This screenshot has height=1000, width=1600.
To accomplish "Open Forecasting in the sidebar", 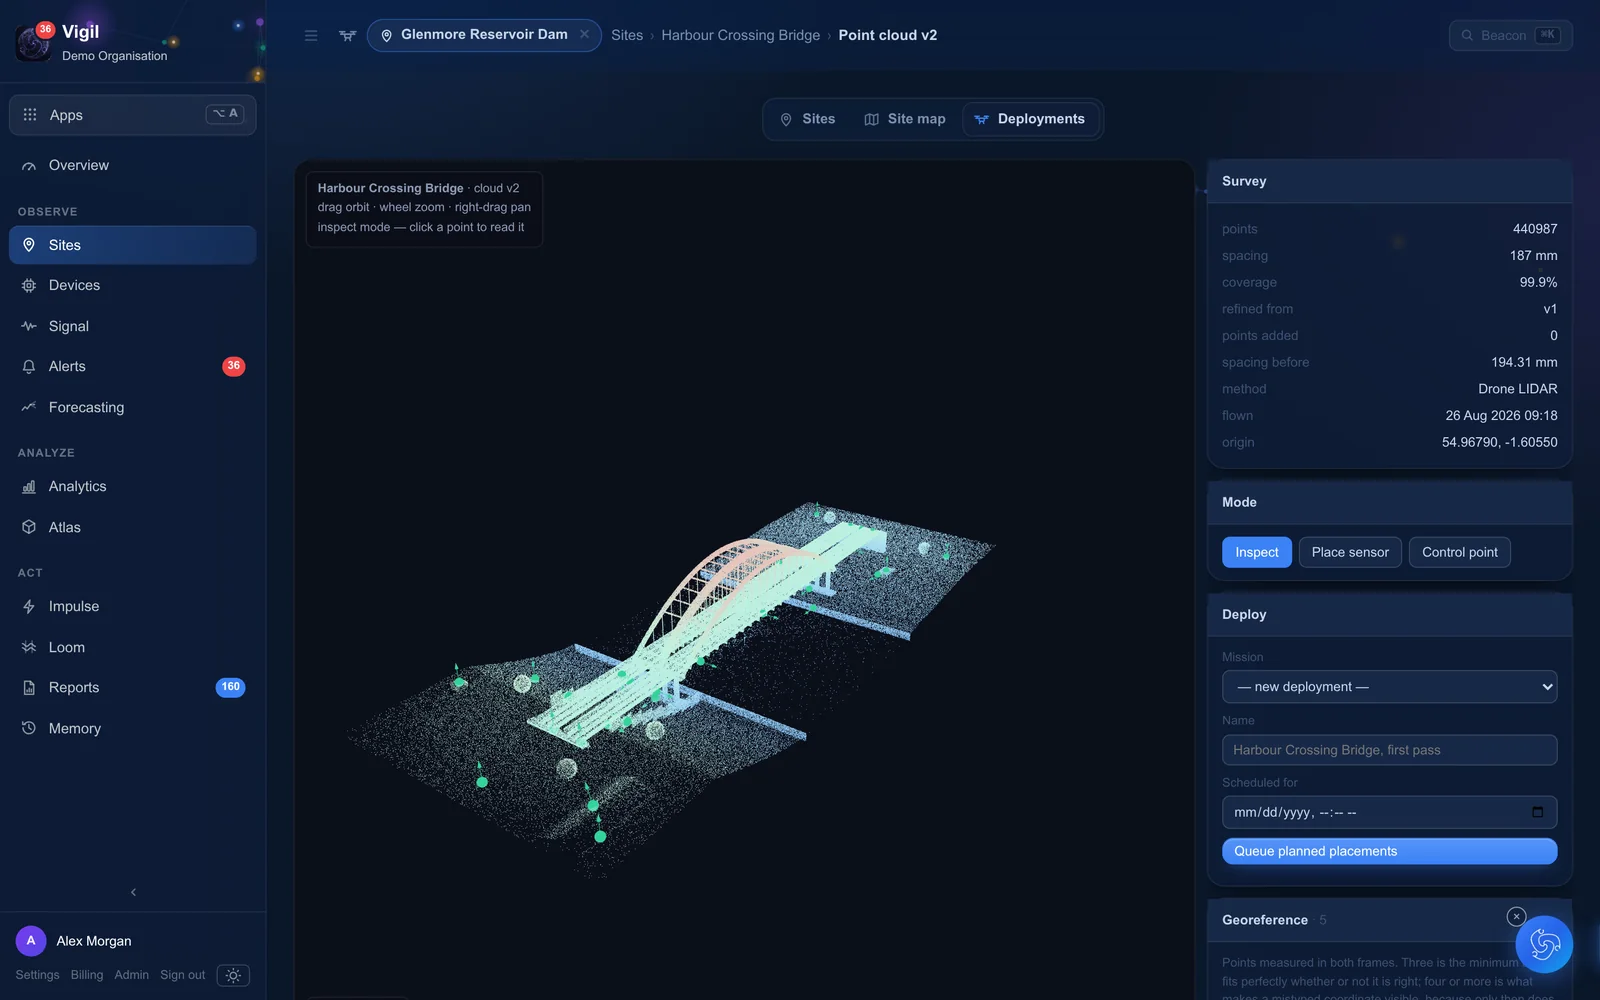I will click(x=132, y=407).
